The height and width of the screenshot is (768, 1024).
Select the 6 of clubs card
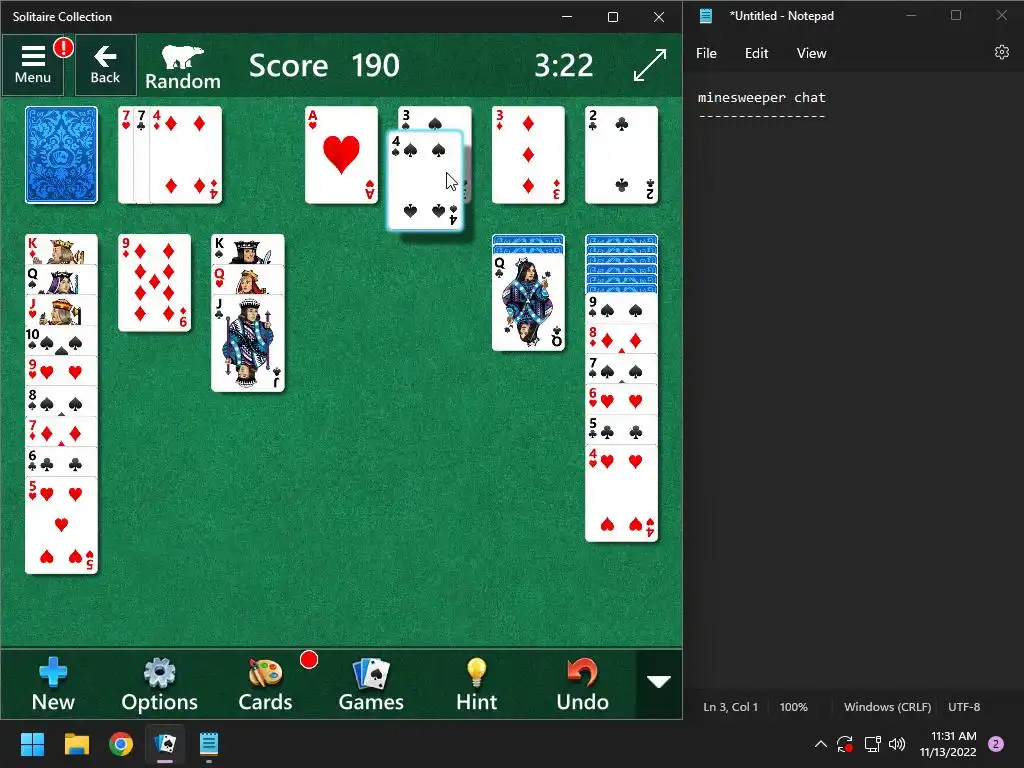pos(61,462)
